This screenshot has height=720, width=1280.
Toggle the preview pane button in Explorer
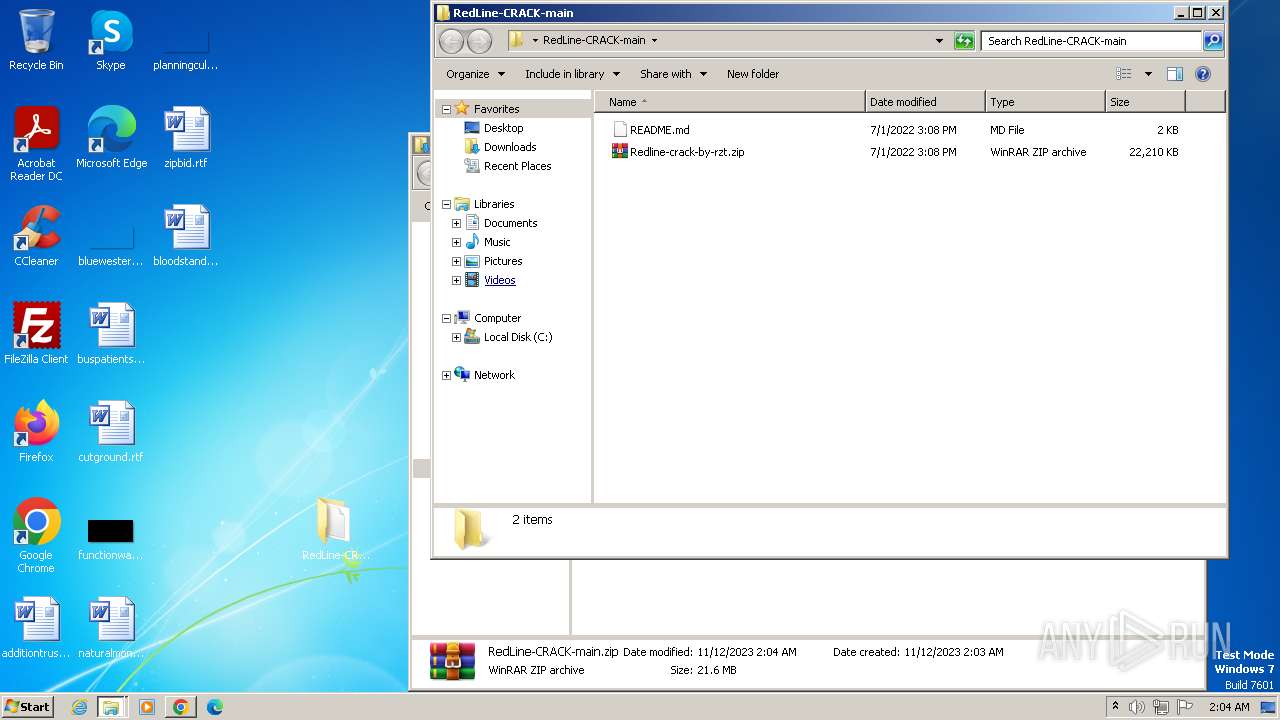click(x=1175, y=74)
